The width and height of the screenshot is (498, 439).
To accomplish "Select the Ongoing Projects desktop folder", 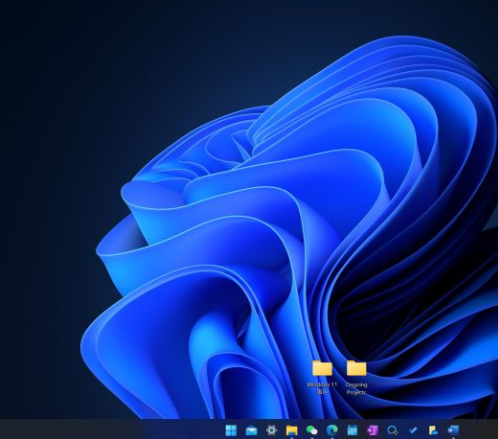I will coord(356,377).
